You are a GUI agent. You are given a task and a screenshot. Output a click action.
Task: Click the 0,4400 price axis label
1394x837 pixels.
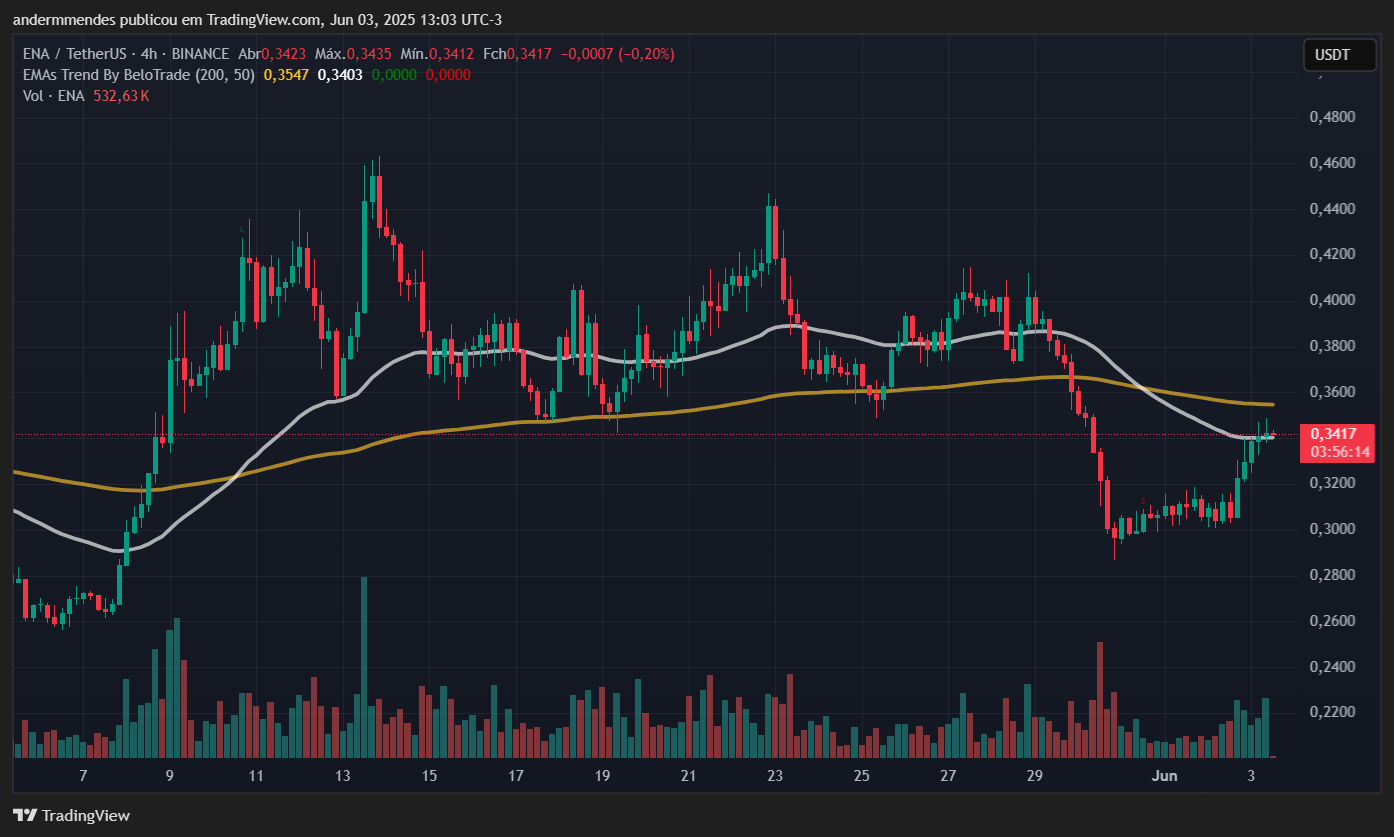[1332, 209]
